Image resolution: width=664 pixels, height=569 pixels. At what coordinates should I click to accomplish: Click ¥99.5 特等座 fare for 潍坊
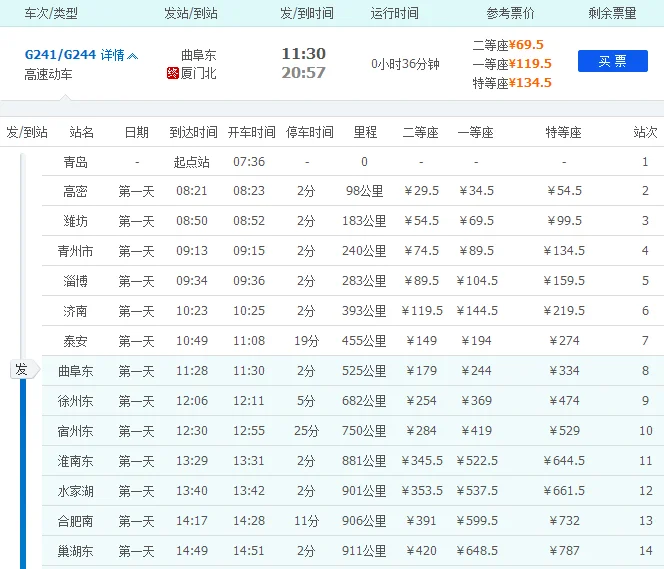pos(564,221)
